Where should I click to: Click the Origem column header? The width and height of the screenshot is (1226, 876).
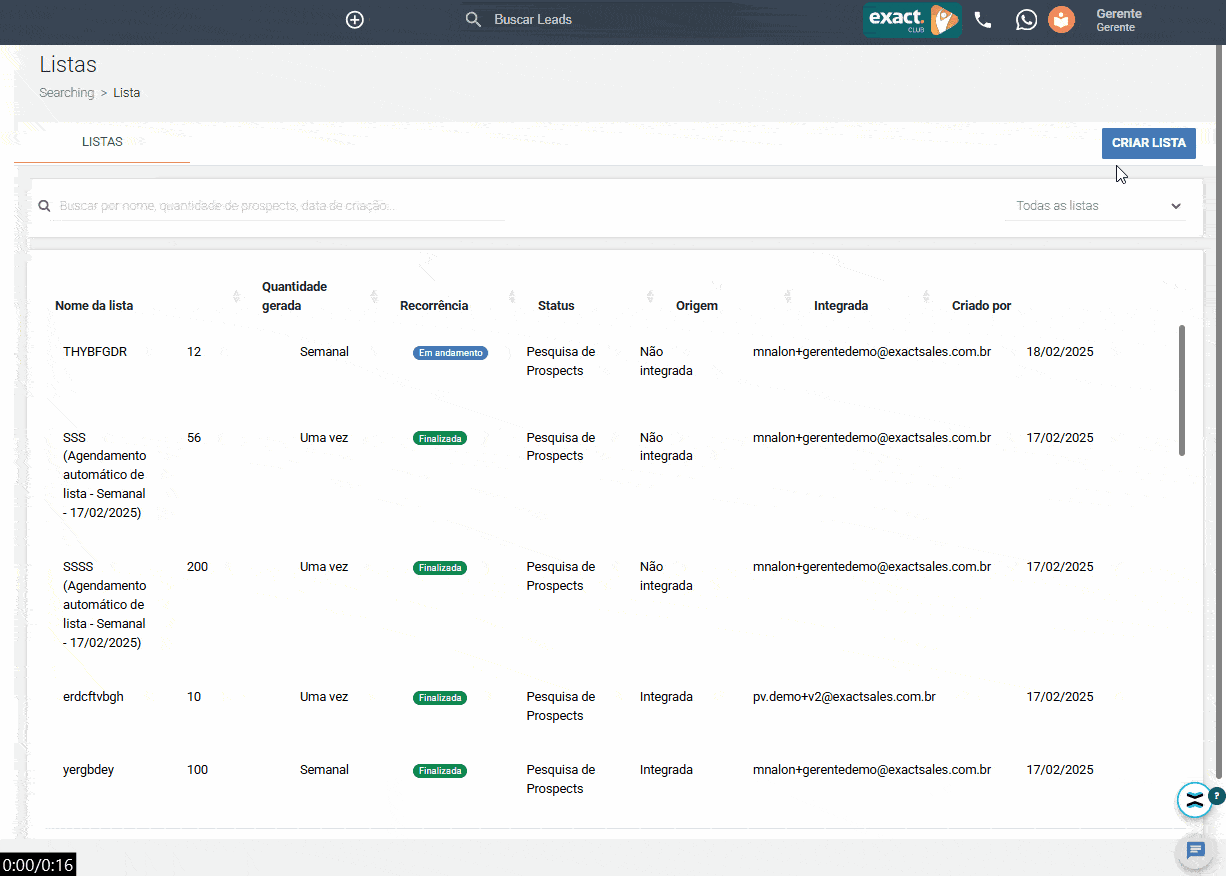coord(697,306)
